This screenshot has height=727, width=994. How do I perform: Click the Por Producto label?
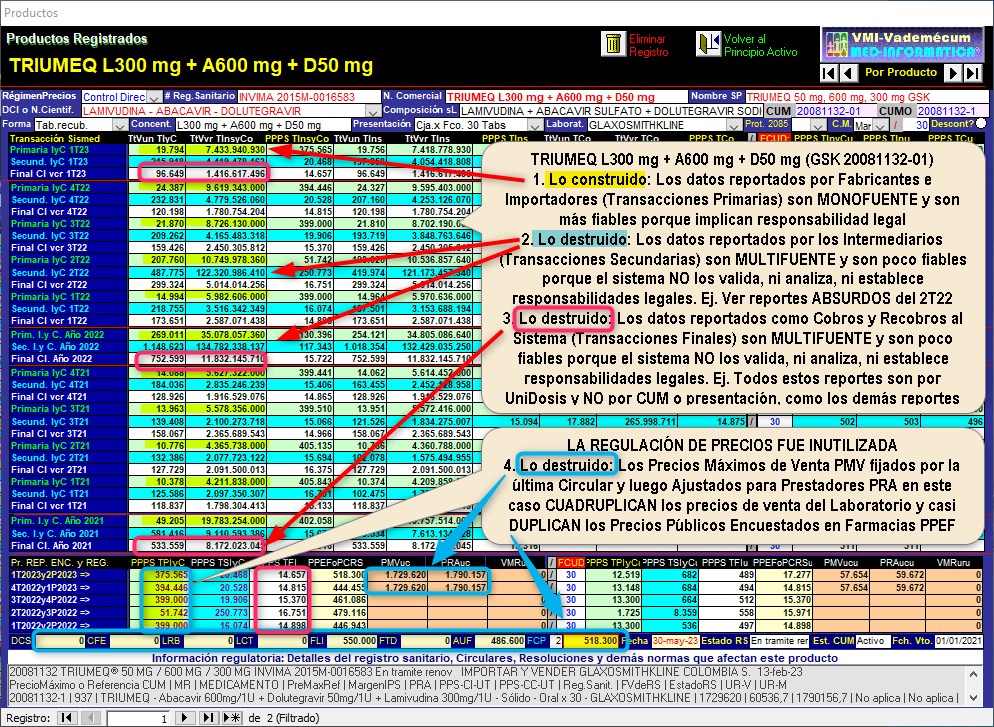point(901,73)
